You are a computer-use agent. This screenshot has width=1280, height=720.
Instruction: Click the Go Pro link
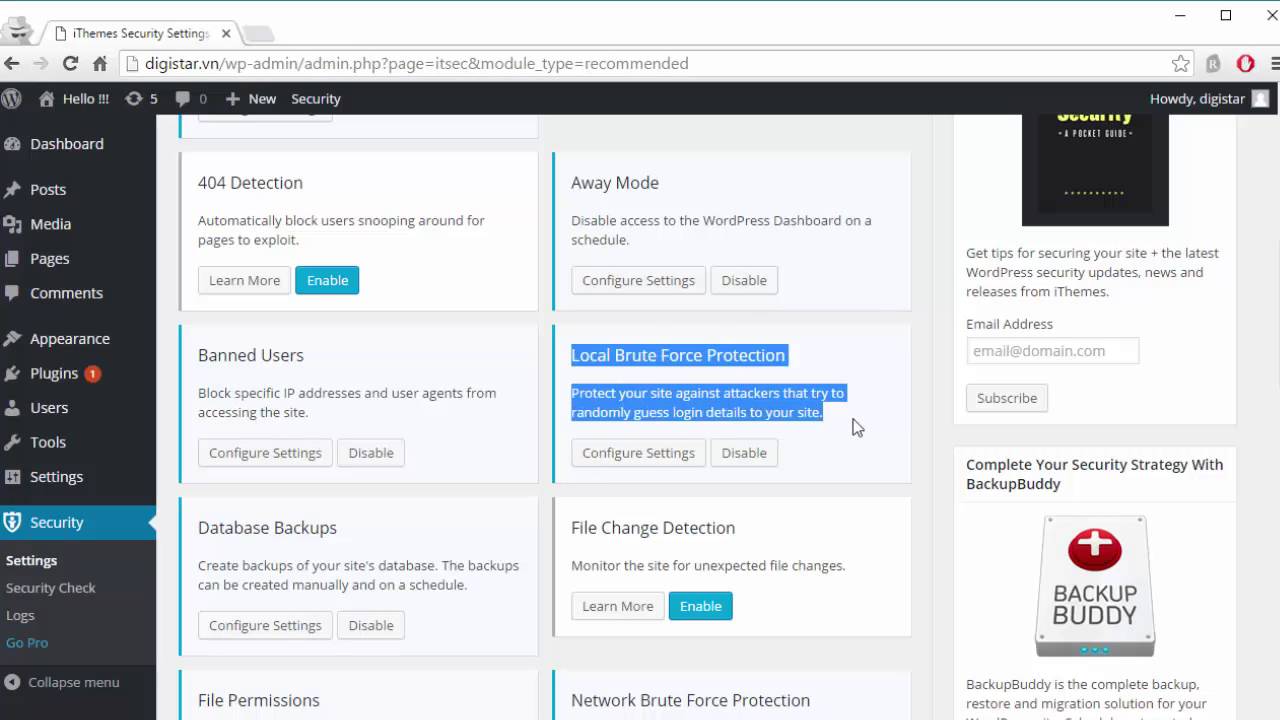(27, 643)
